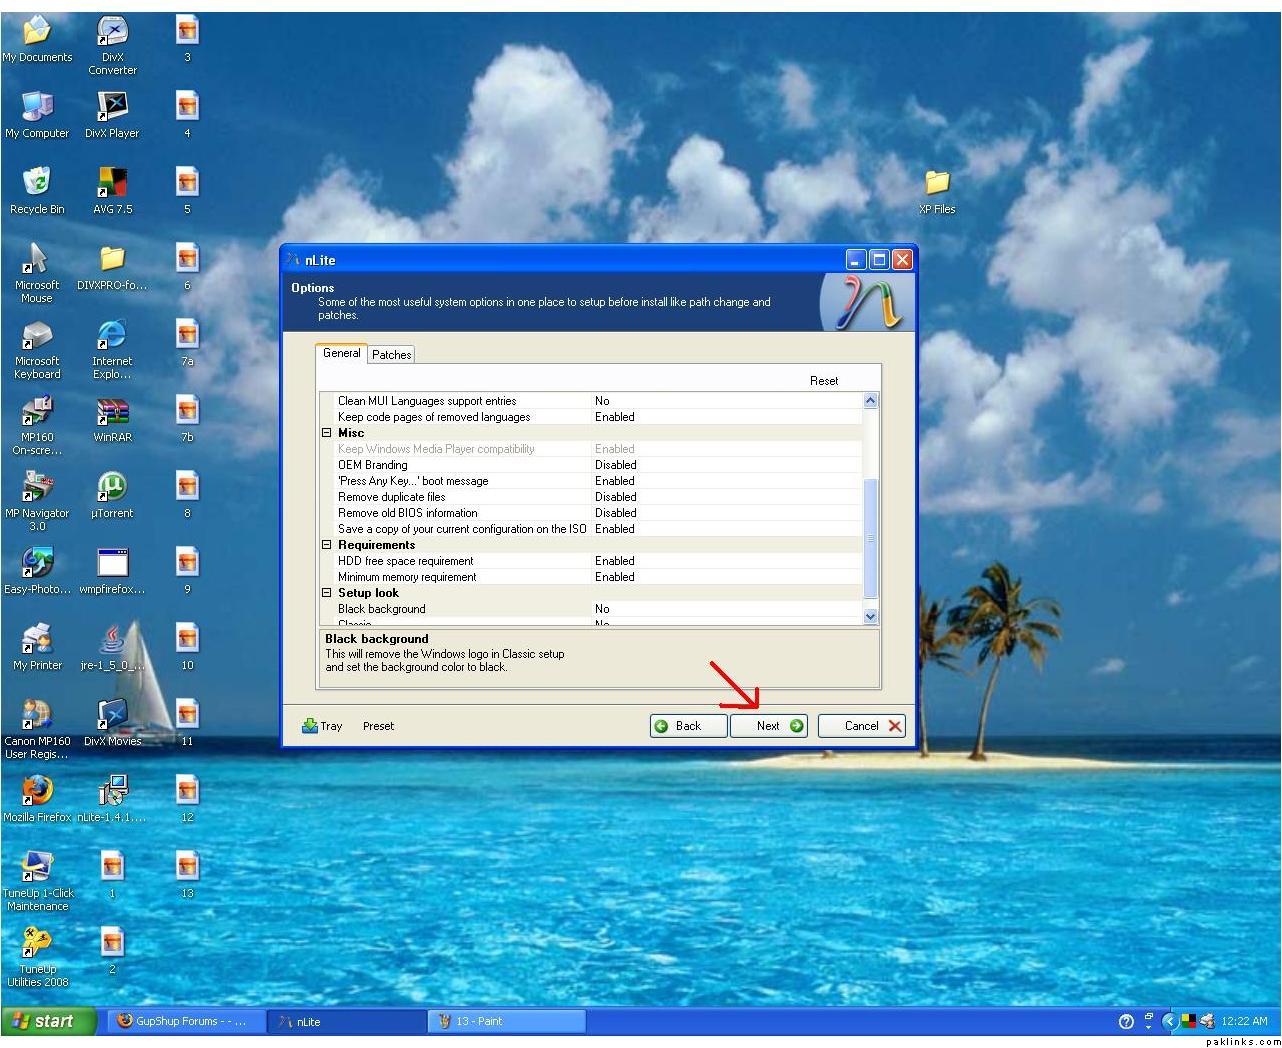Image resolution: width=1282 pixels, height=1048 pixels.
Task: Collapse the Setup look group
Action: (x=326, y=593)
